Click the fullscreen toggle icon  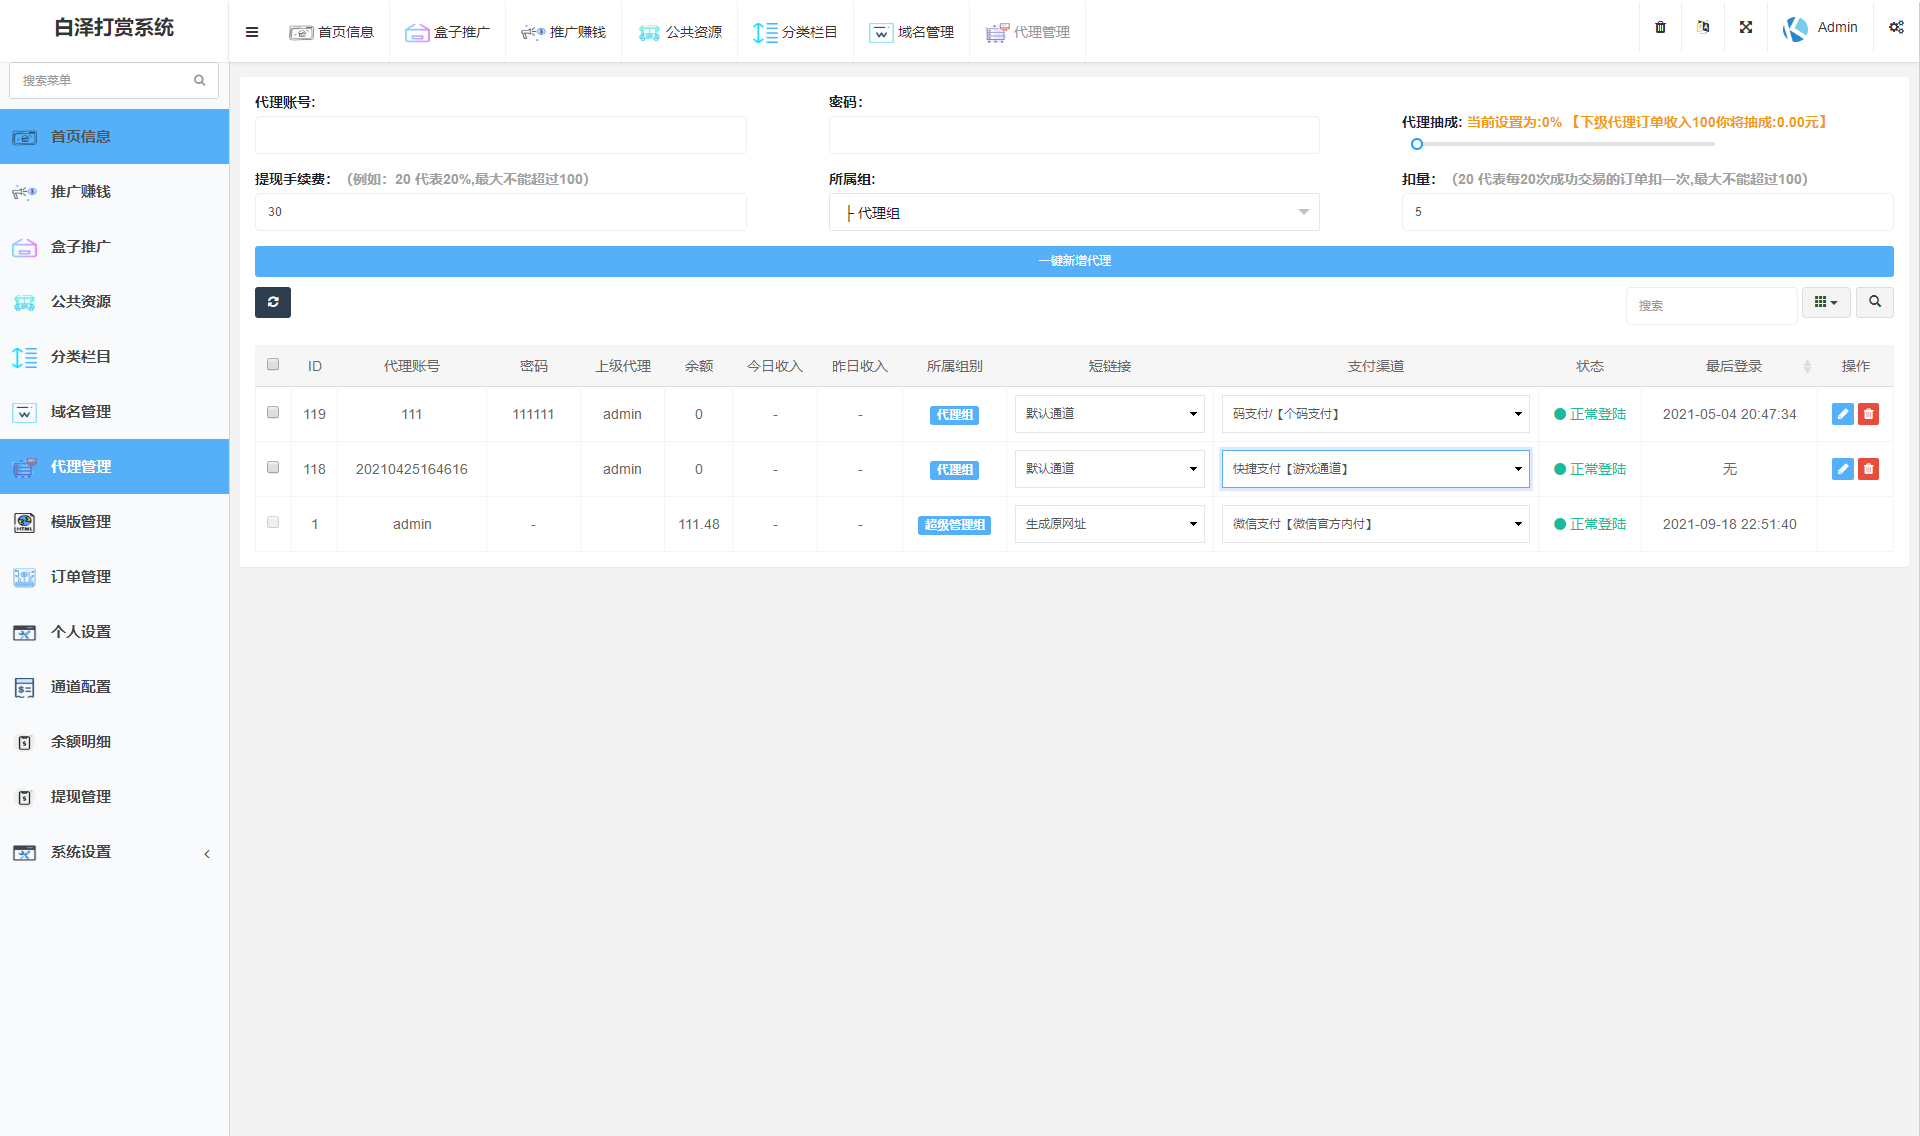point(1746,28)
